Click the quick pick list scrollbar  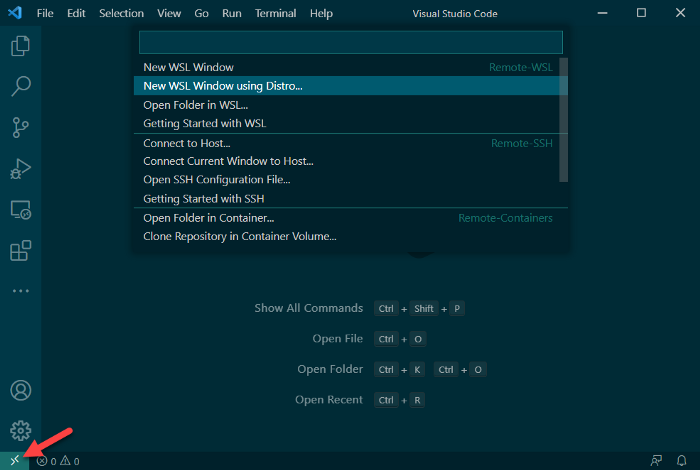click(x=563, y=120)
